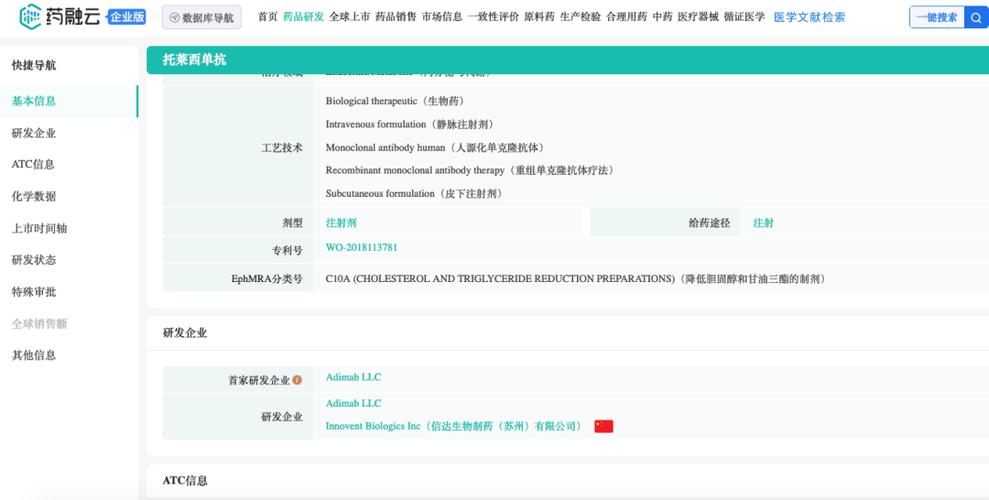
Task: Click the blue search magnifier icon
Action: pyautogui.click(x=976, y=18)
